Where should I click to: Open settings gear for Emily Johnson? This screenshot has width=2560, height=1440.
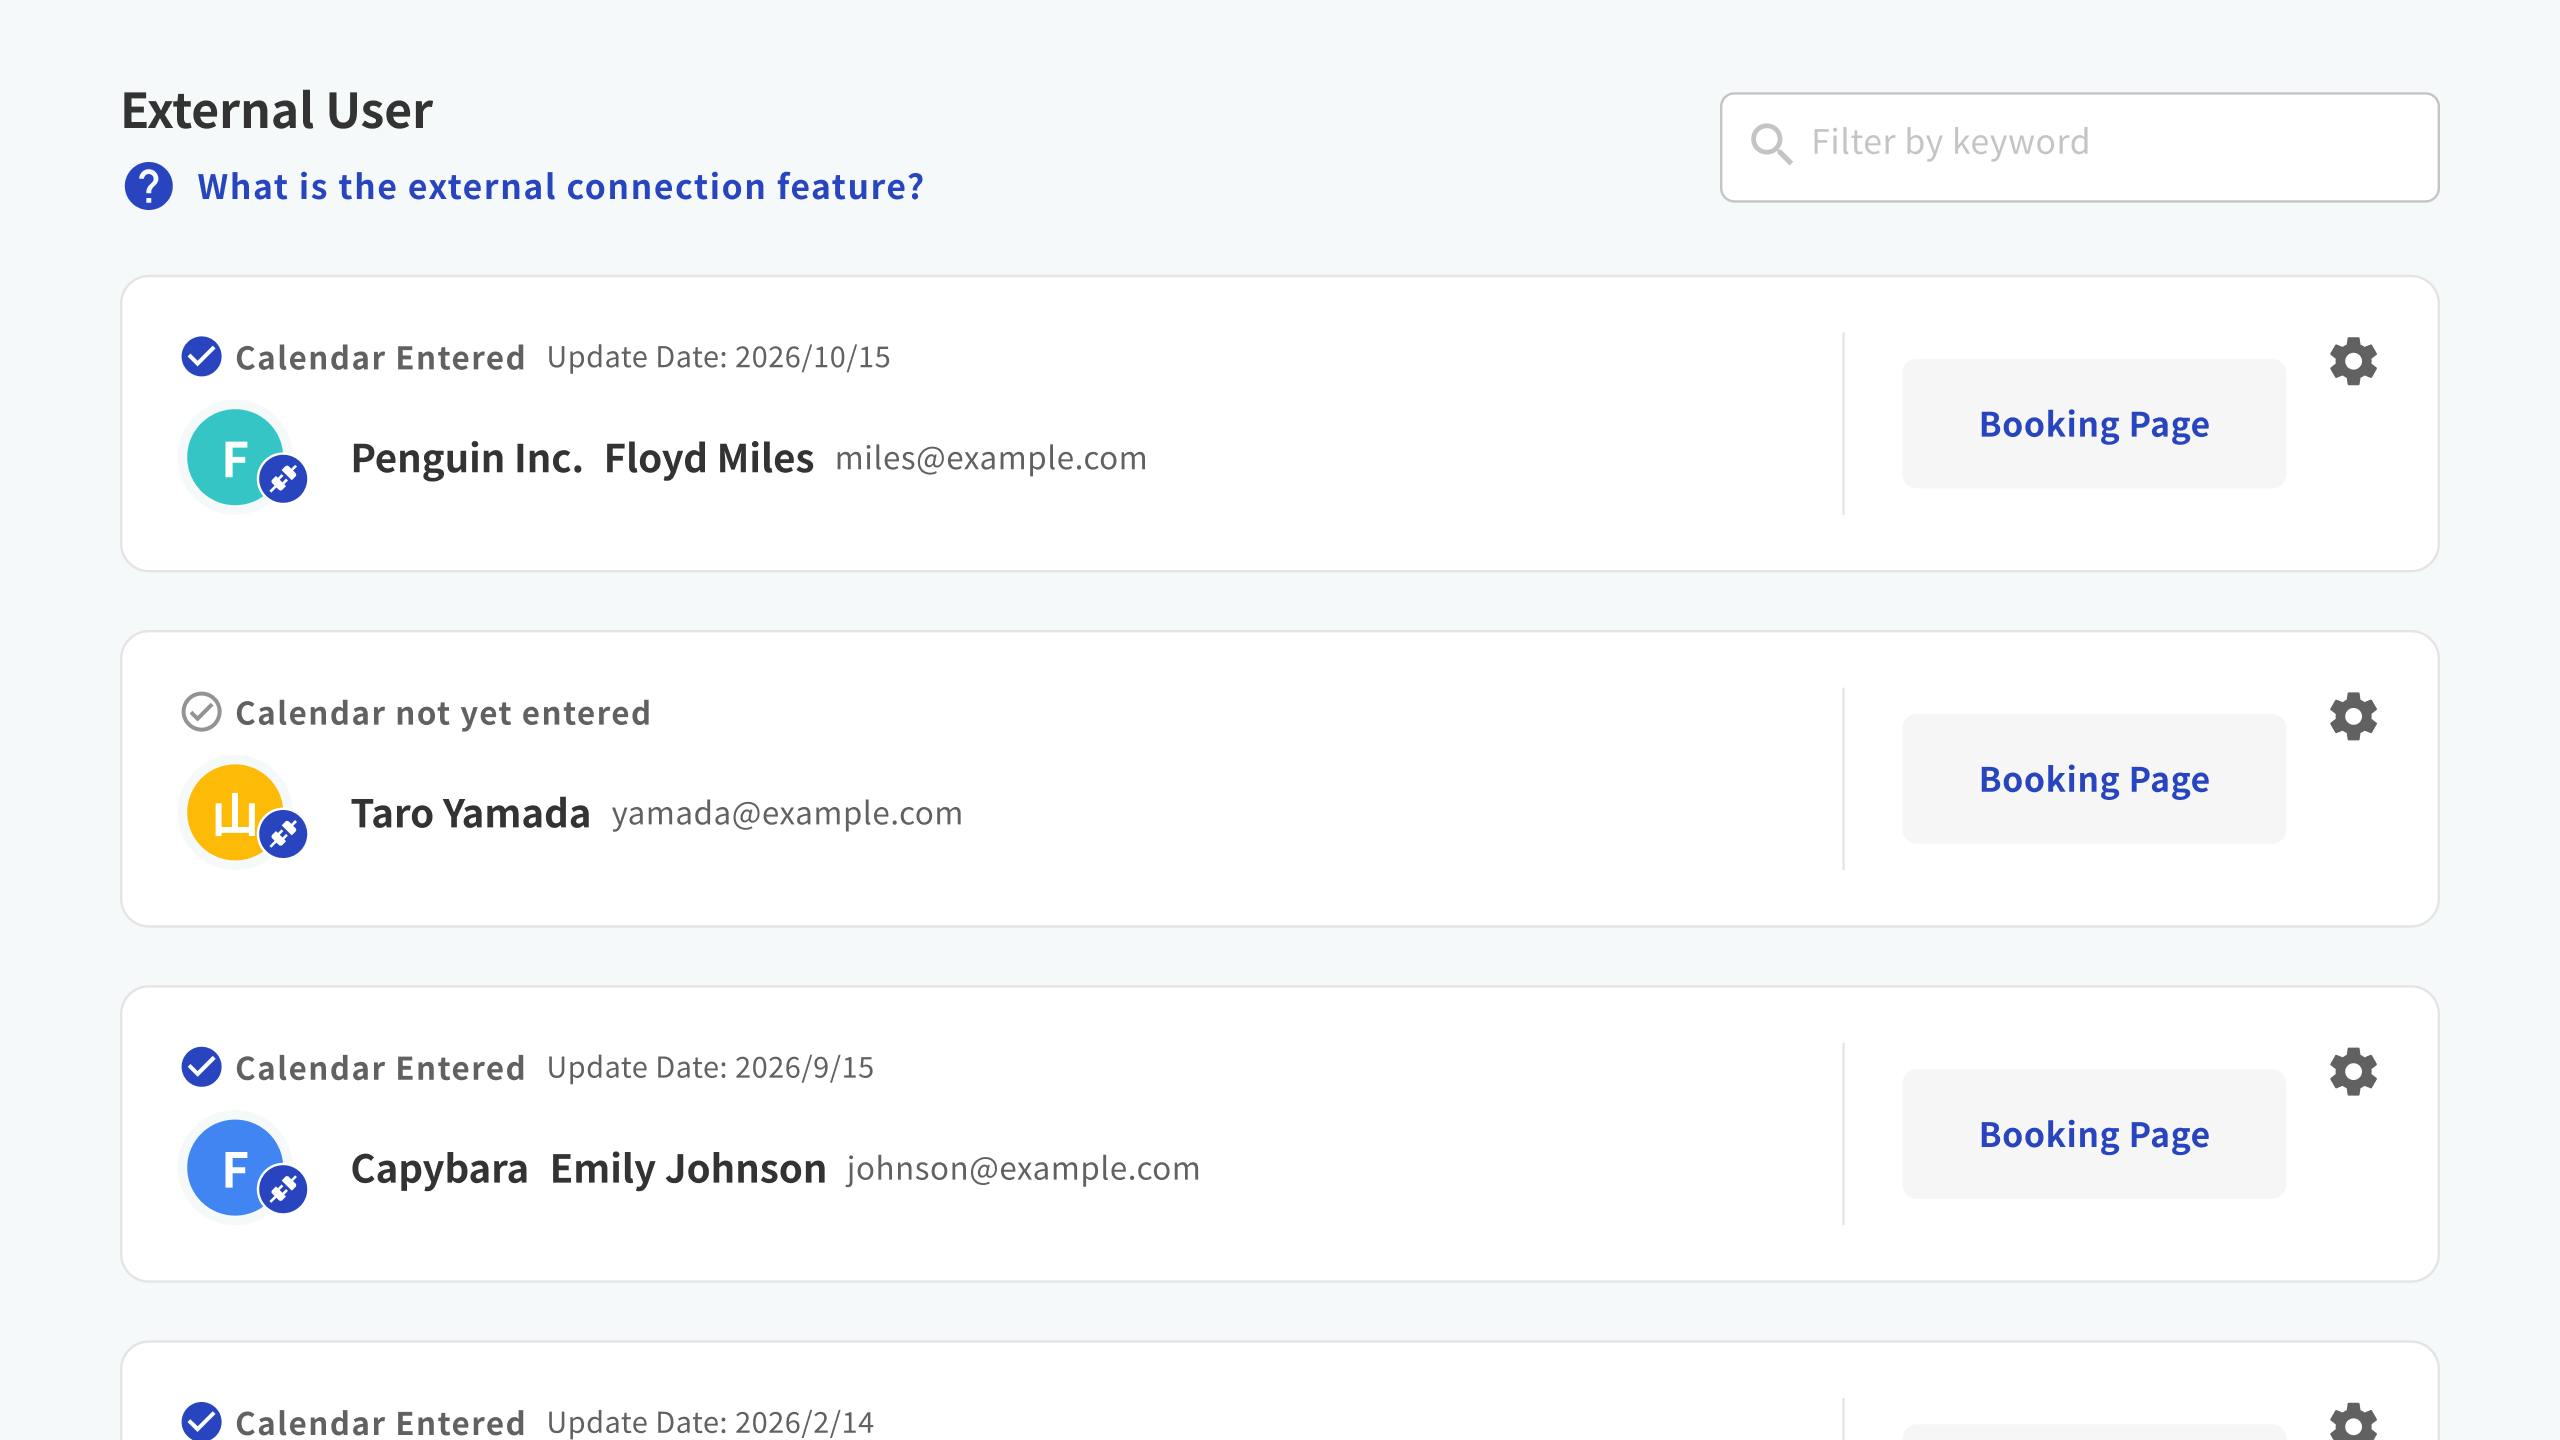2353,1071
